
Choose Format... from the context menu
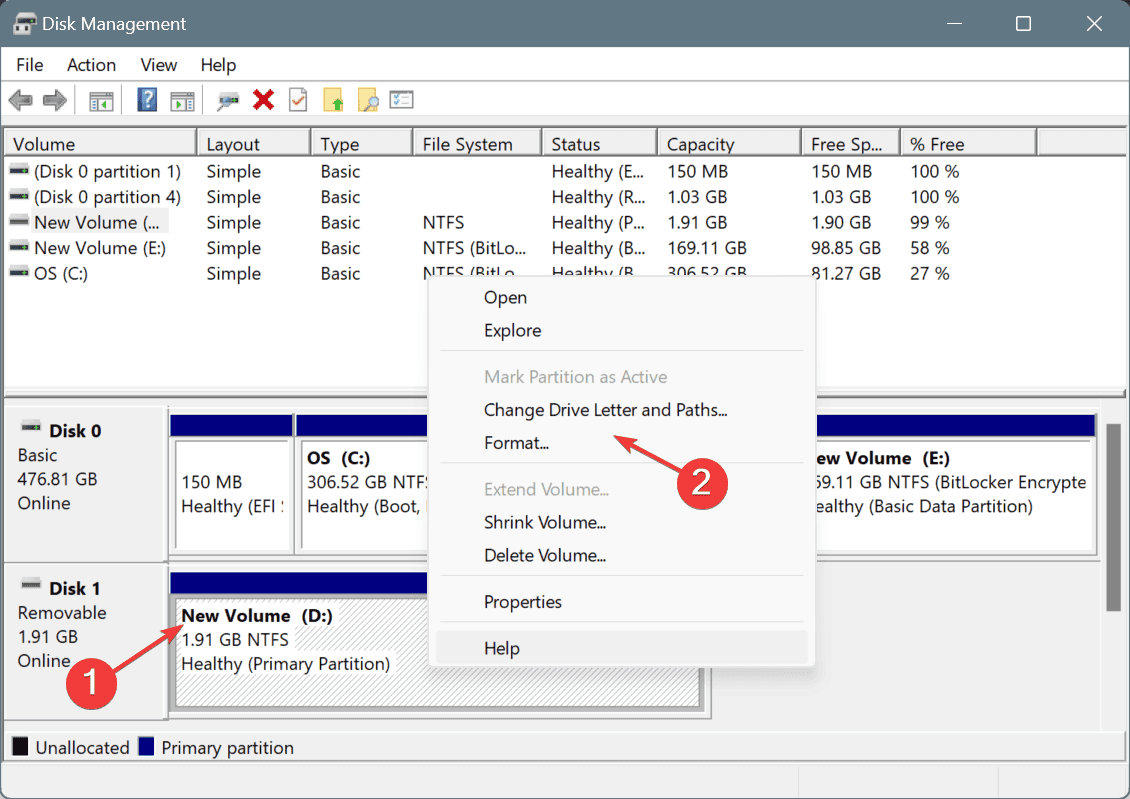[516, 443]
